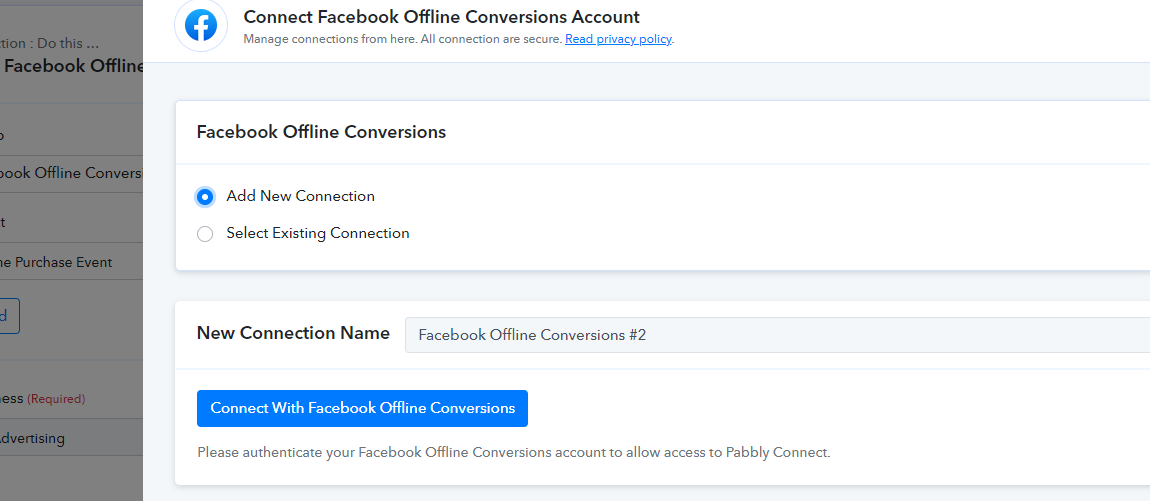The image size is (1150, 501).
Task: Click the Facebook Offline Conversions section heading
Action: pos(321,132)
